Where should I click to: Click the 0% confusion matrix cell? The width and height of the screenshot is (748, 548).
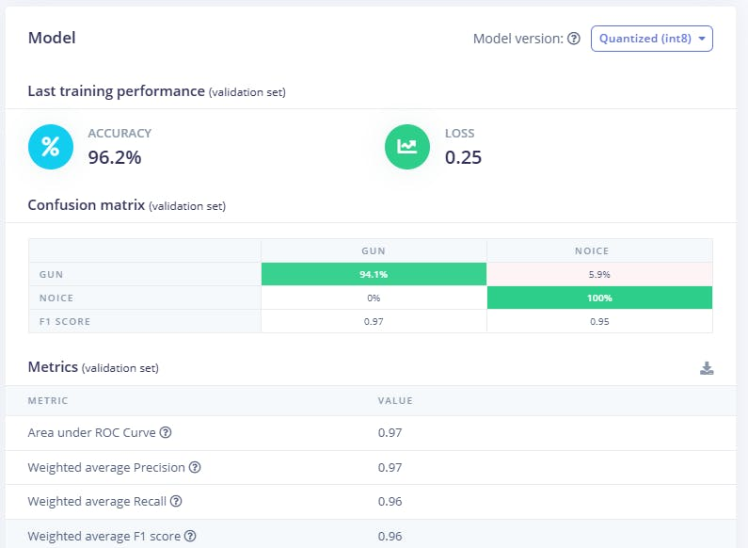tap(374, 298)
